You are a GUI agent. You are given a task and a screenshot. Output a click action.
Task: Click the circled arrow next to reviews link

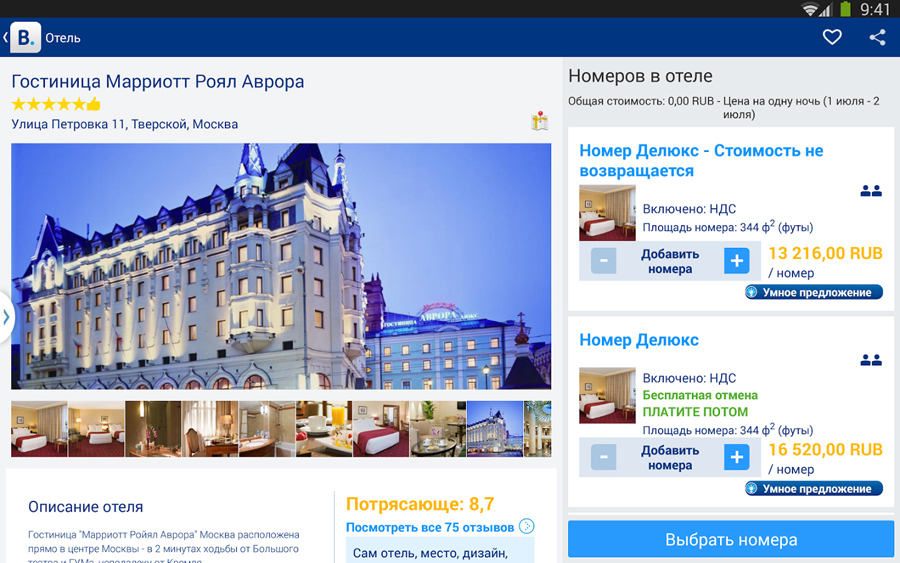(x=526, y=526)
